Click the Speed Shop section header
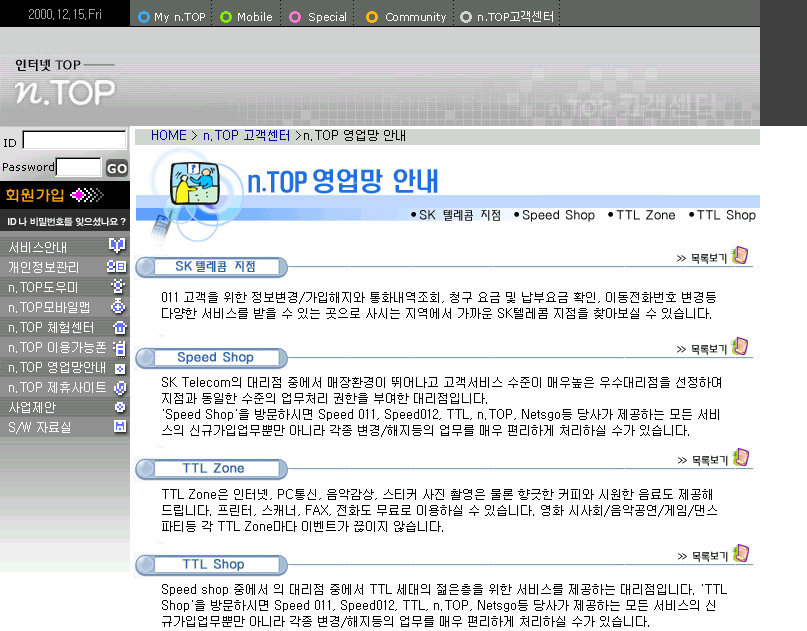Viewport: 807px width, 631px height. click(x=212, y=358)
